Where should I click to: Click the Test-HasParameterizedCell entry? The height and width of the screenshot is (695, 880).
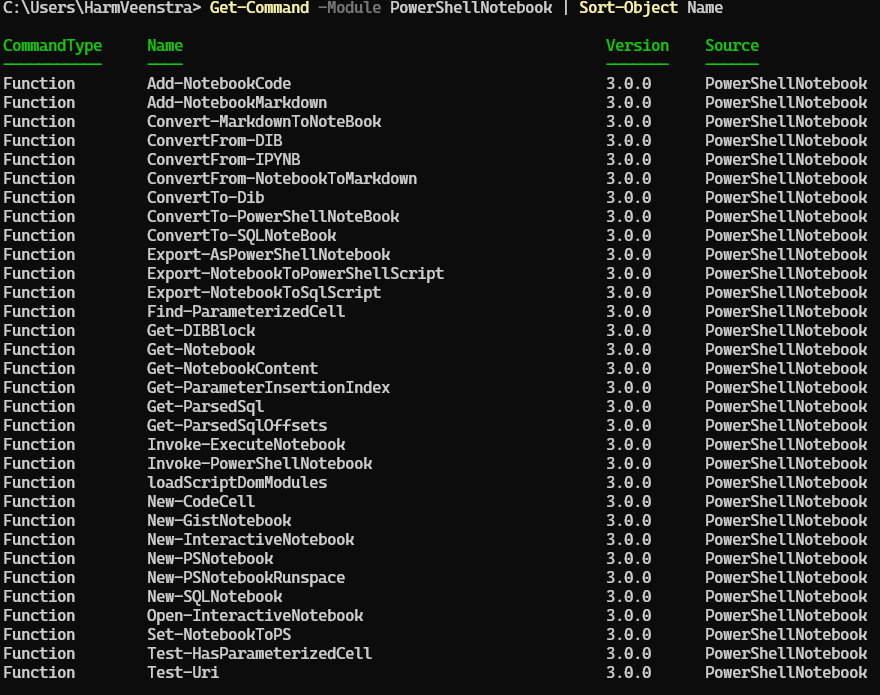point(259,654)
